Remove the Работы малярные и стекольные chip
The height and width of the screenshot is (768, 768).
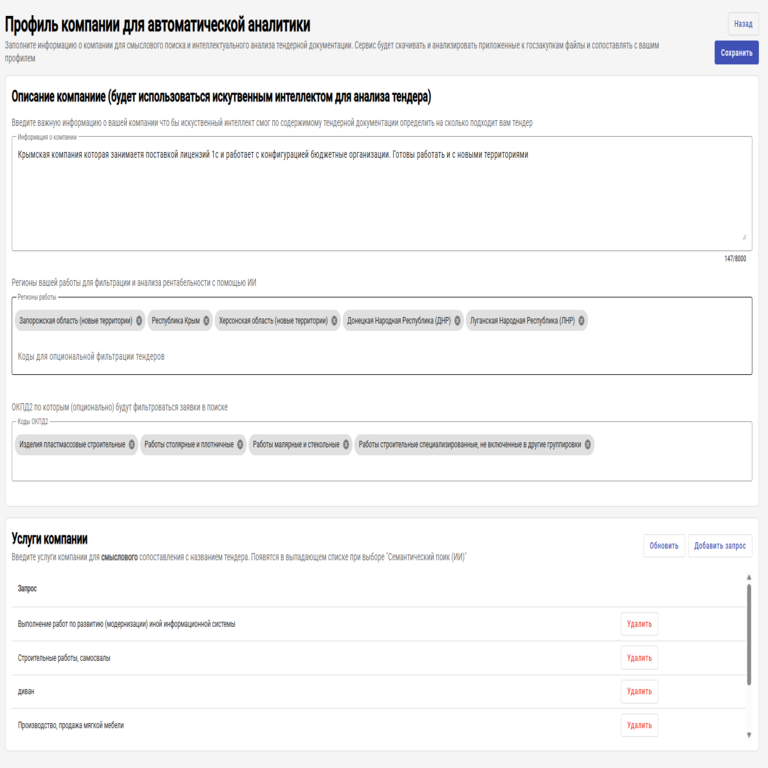[346, 444]
